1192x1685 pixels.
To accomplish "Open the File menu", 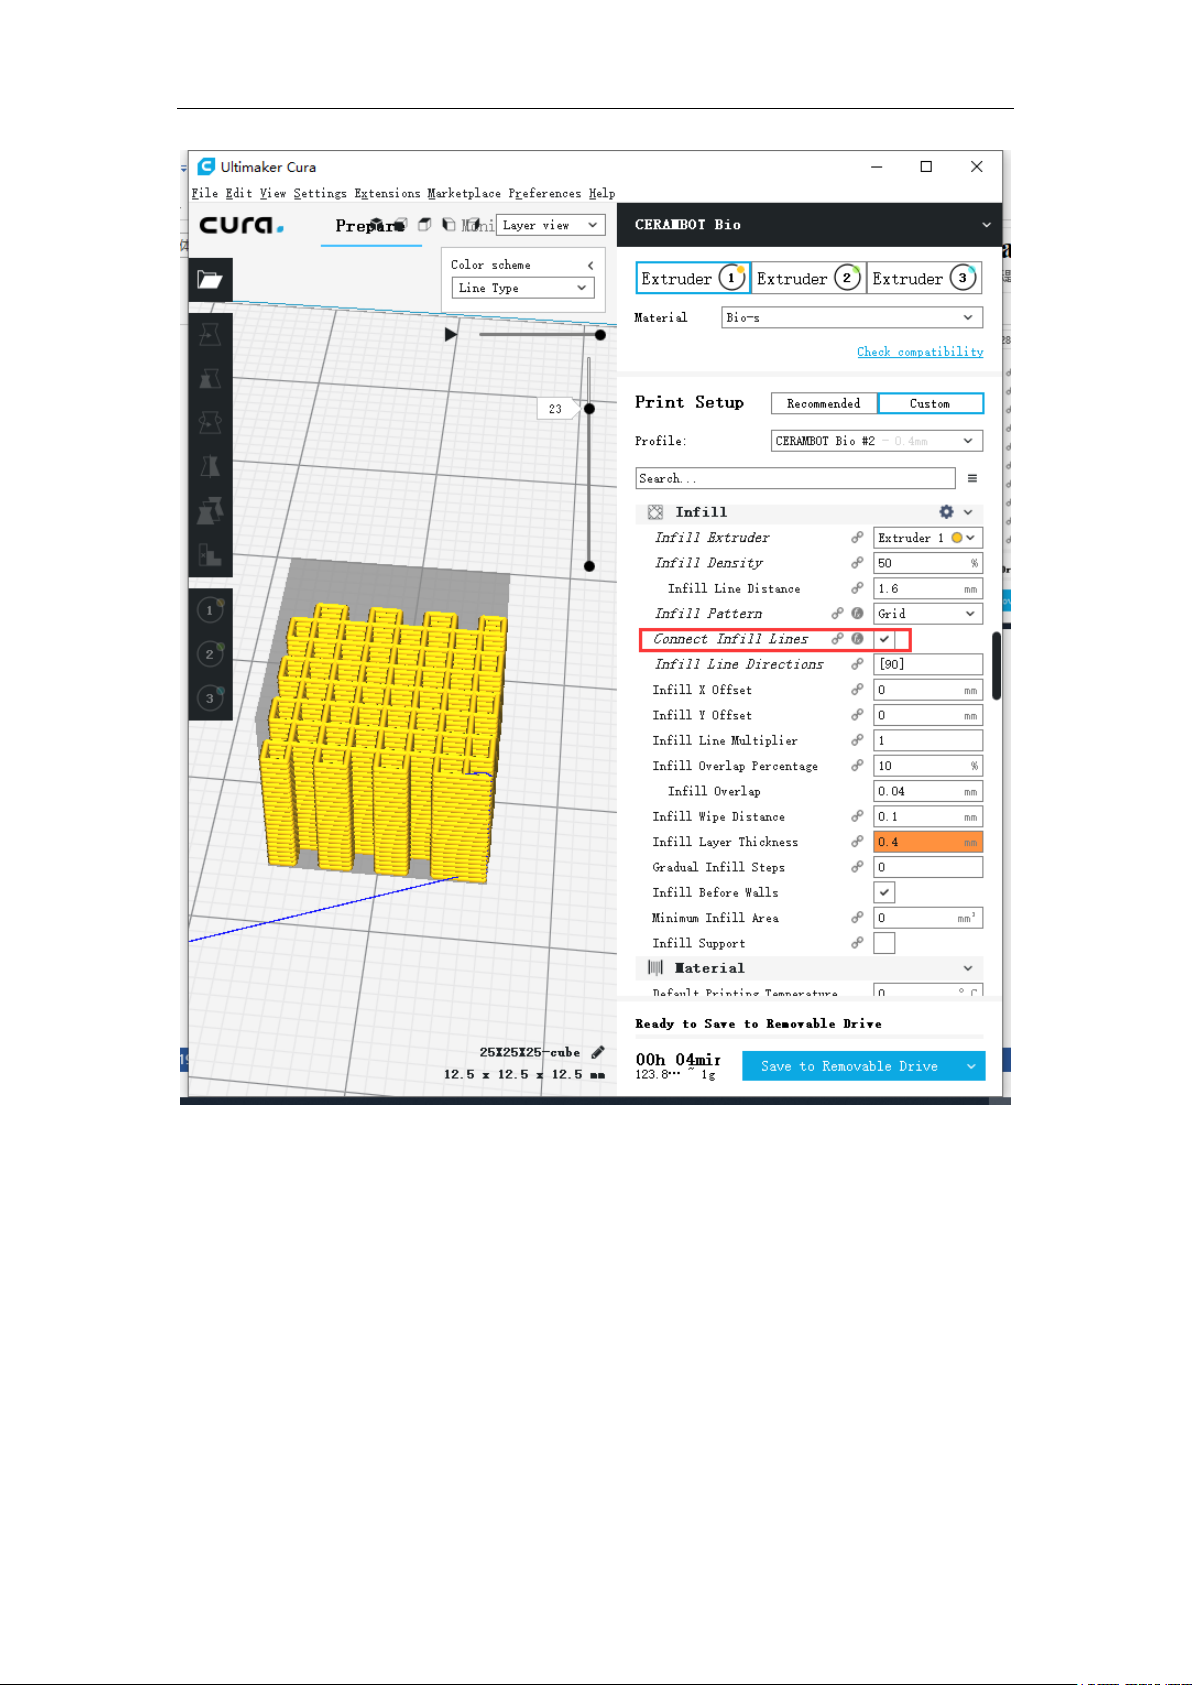I will (x=205, y=193).
